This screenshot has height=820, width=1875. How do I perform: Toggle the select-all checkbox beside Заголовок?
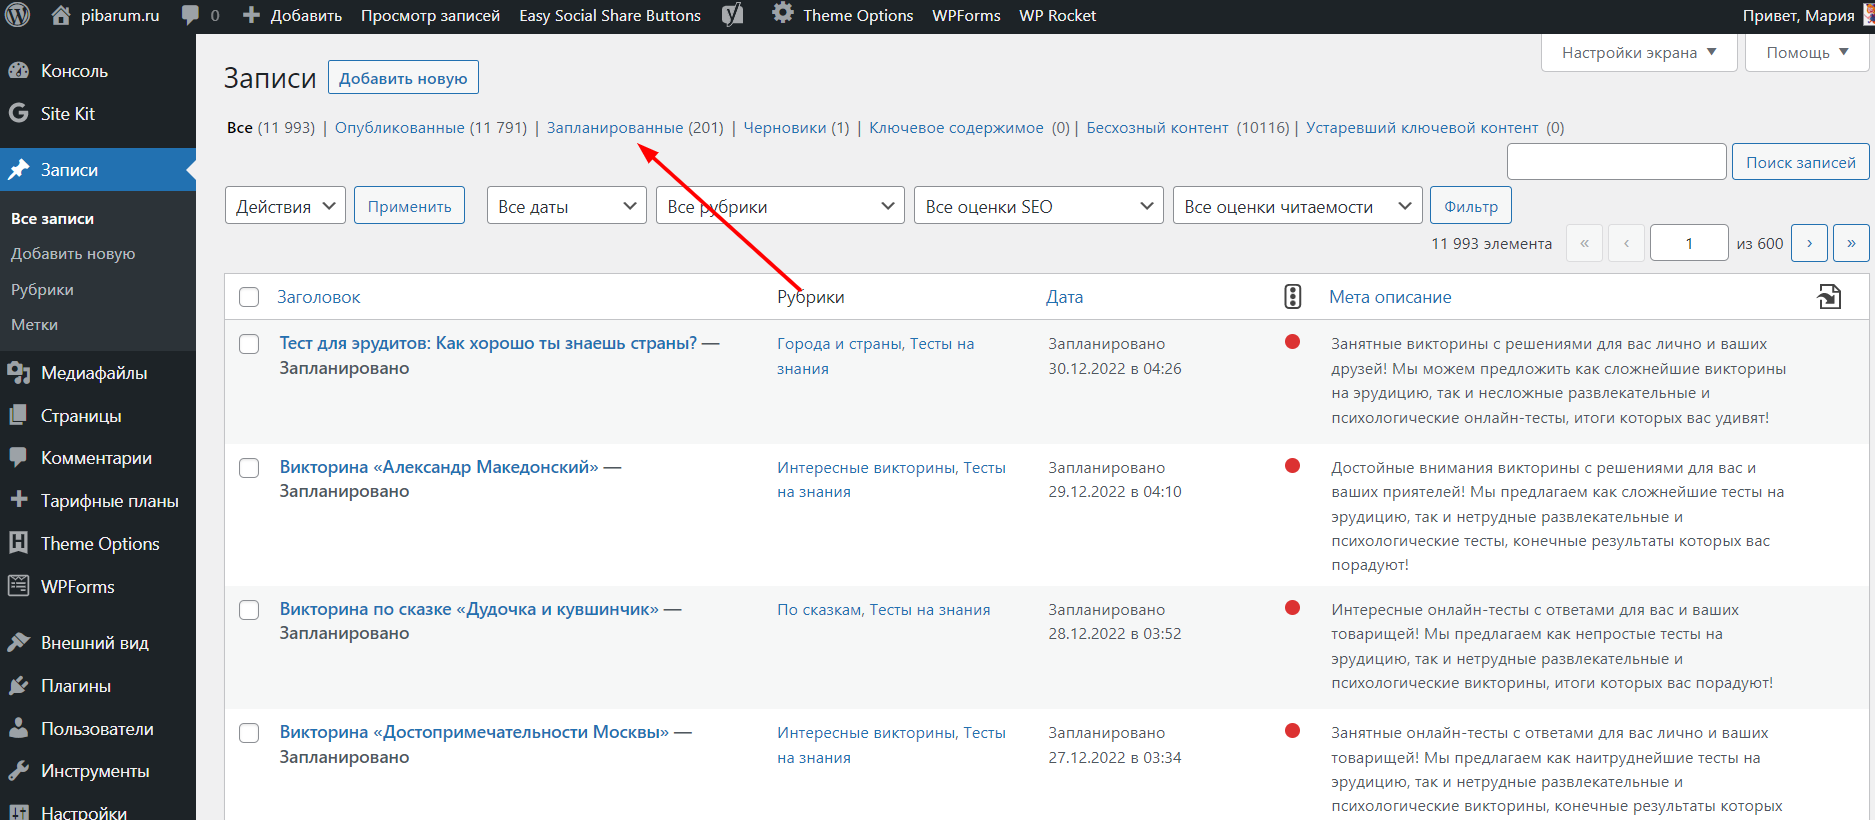click(249, 297)
